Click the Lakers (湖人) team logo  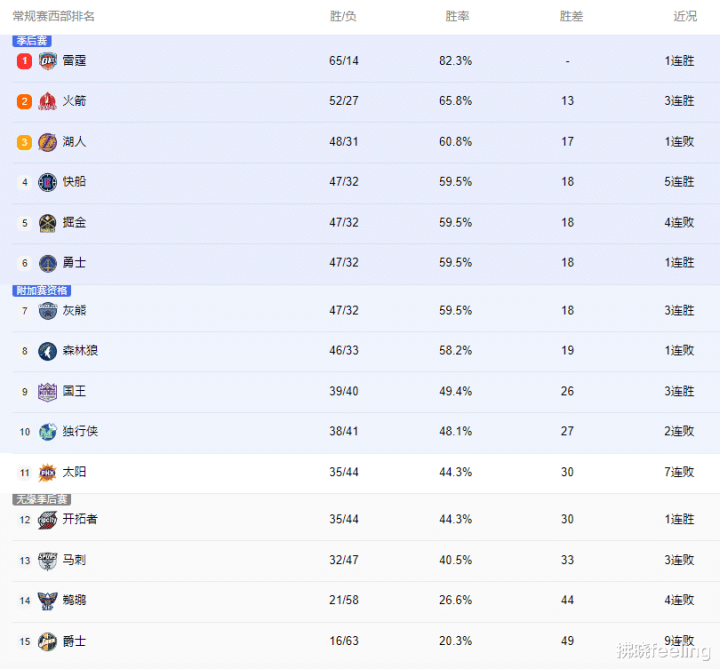[48, 142]
